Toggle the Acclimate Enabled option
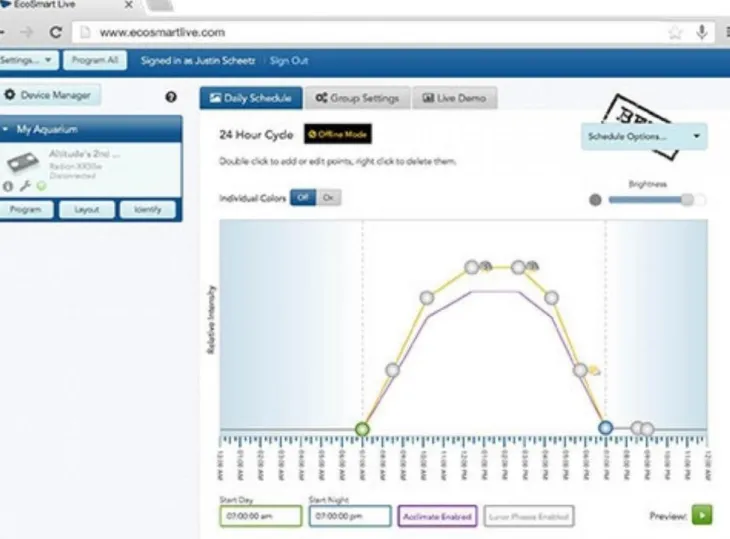 pyautogui.click(x=437, y=516)
